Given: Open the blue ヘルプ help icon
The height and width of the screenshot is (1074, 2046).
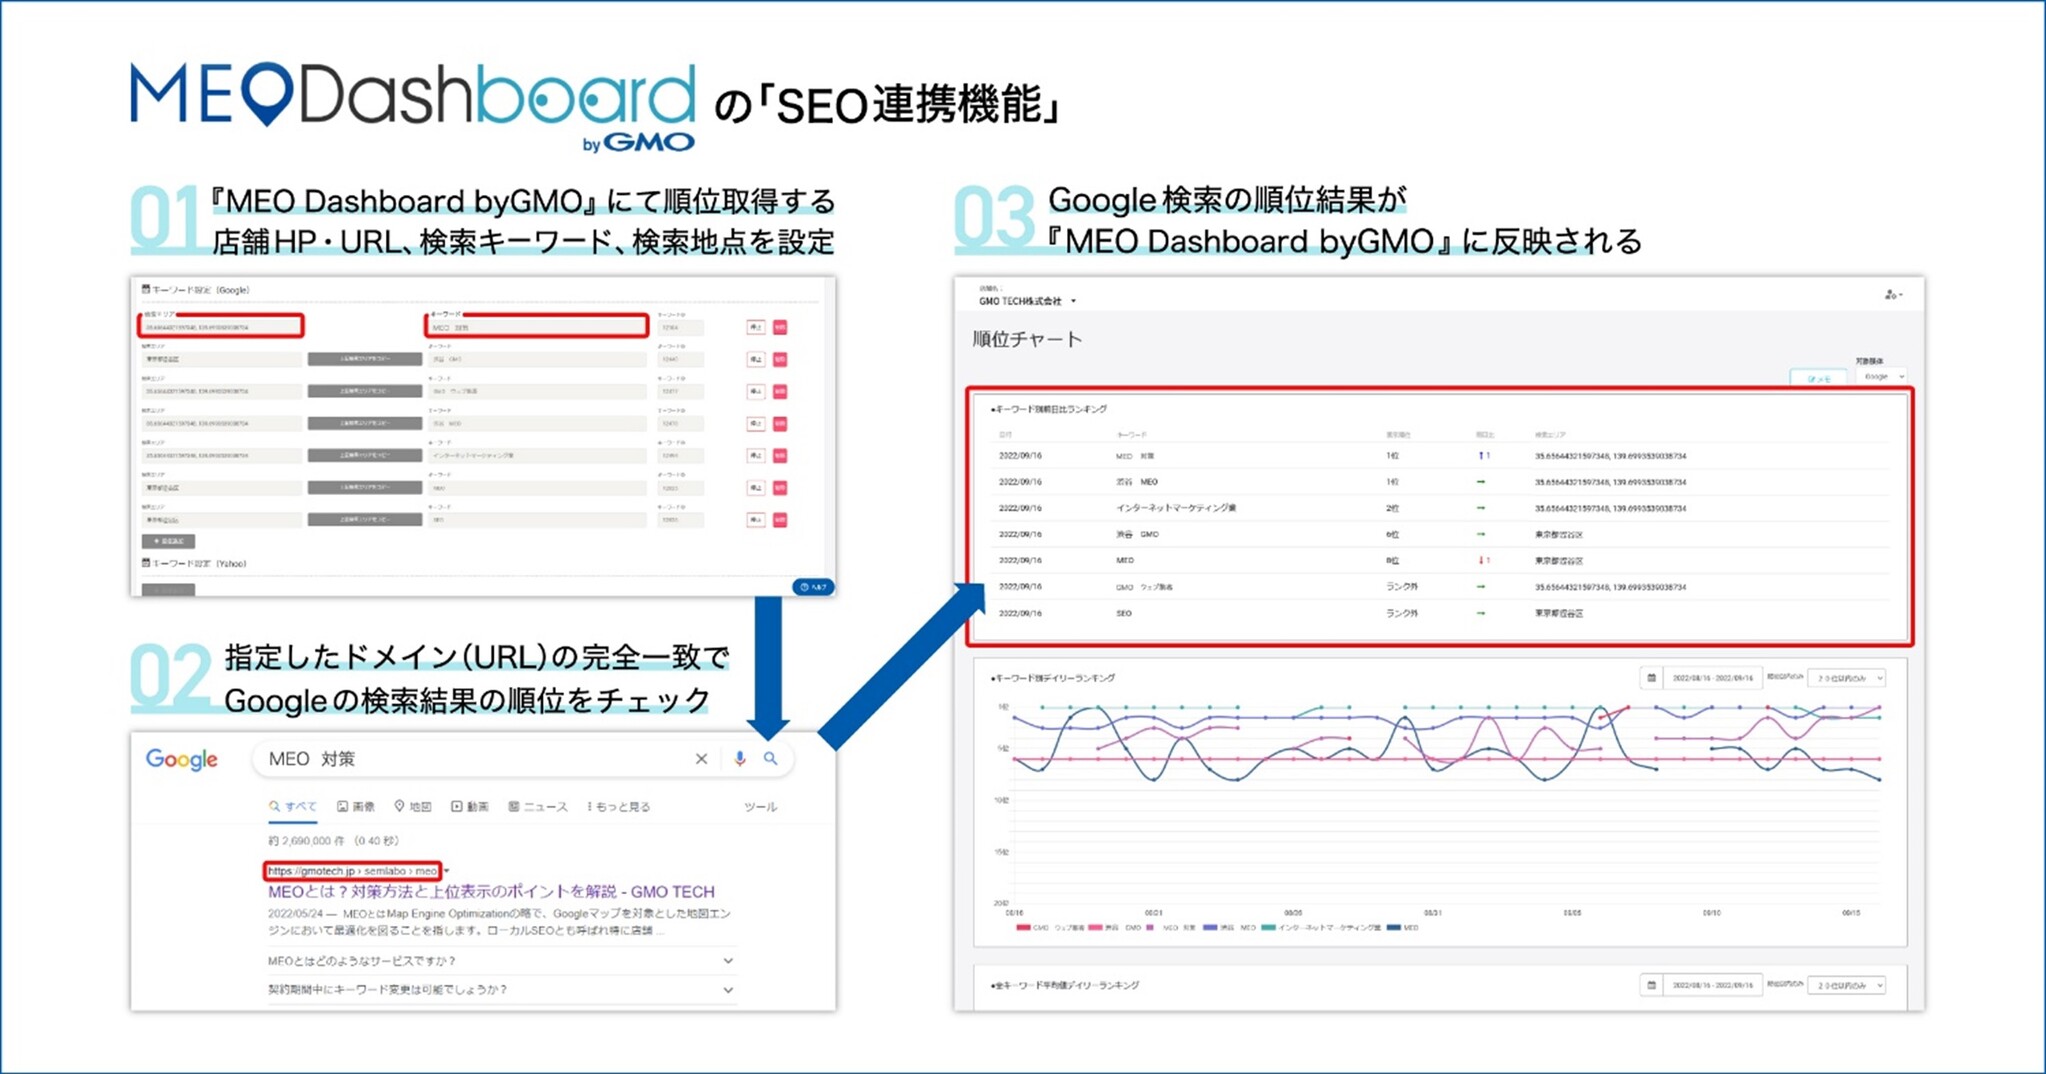Looking at the screenshot, I should [x=812, y=588].
